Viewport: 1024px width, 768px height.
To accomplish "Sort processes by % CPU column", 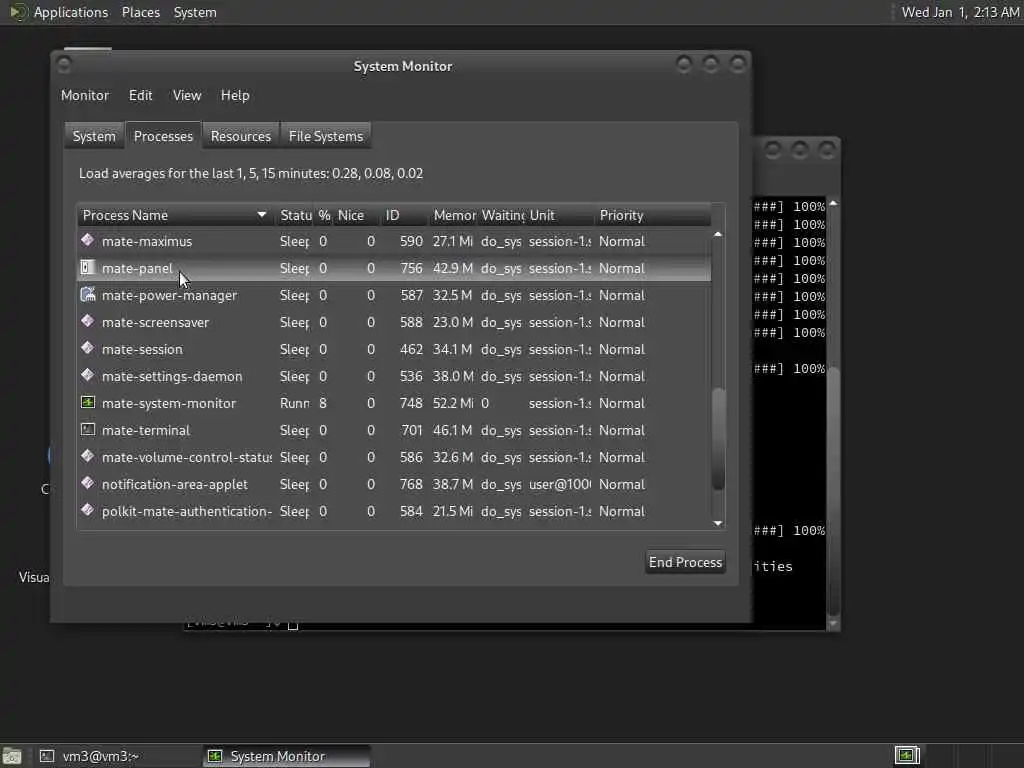I will point(324,216).
